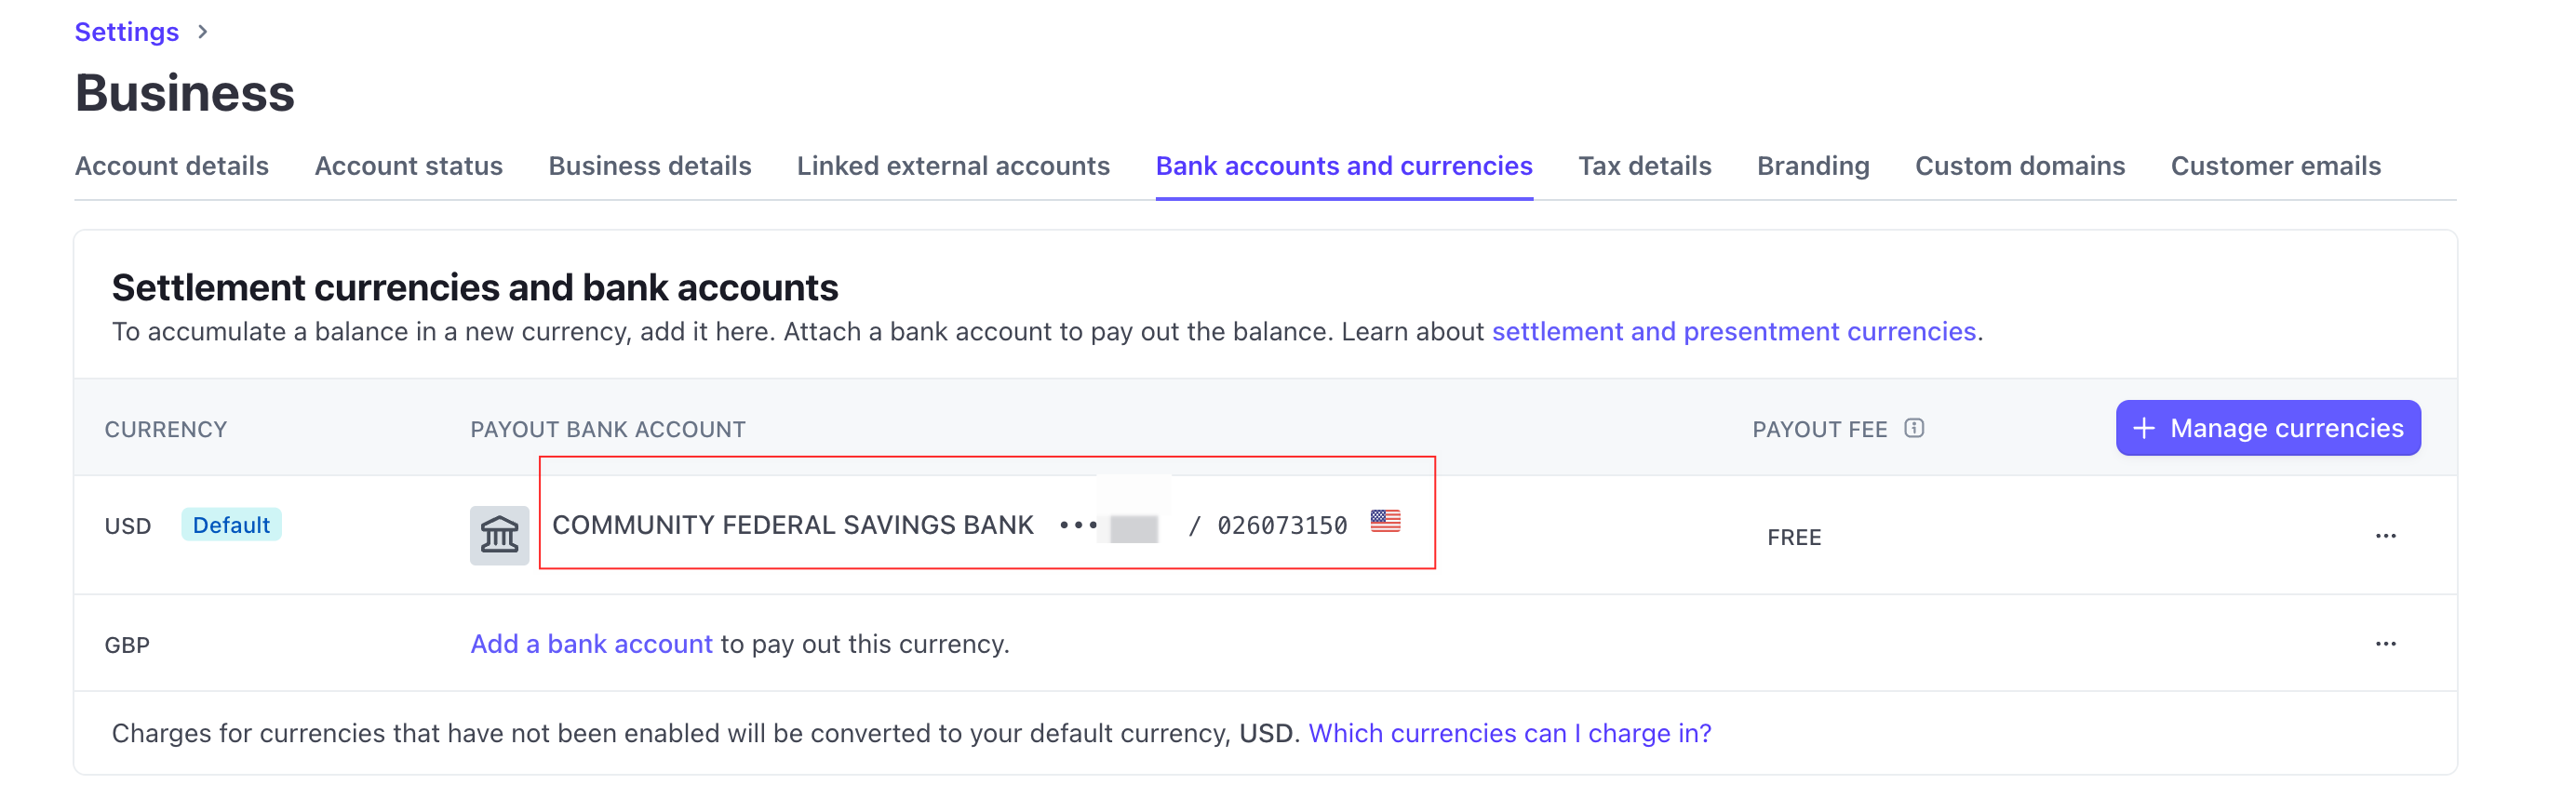Click the chevron after the Settings breadcrumb

pos(203,31)
